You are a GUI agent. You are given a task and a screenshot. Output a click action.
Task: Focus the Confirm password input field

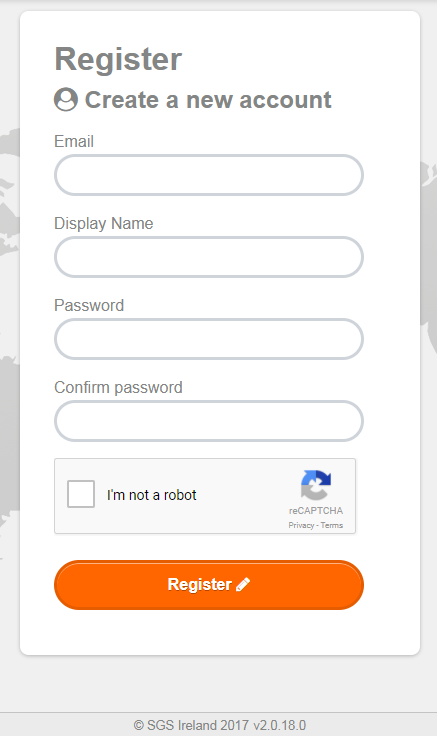pyautogui.click(x=209, y=421)
